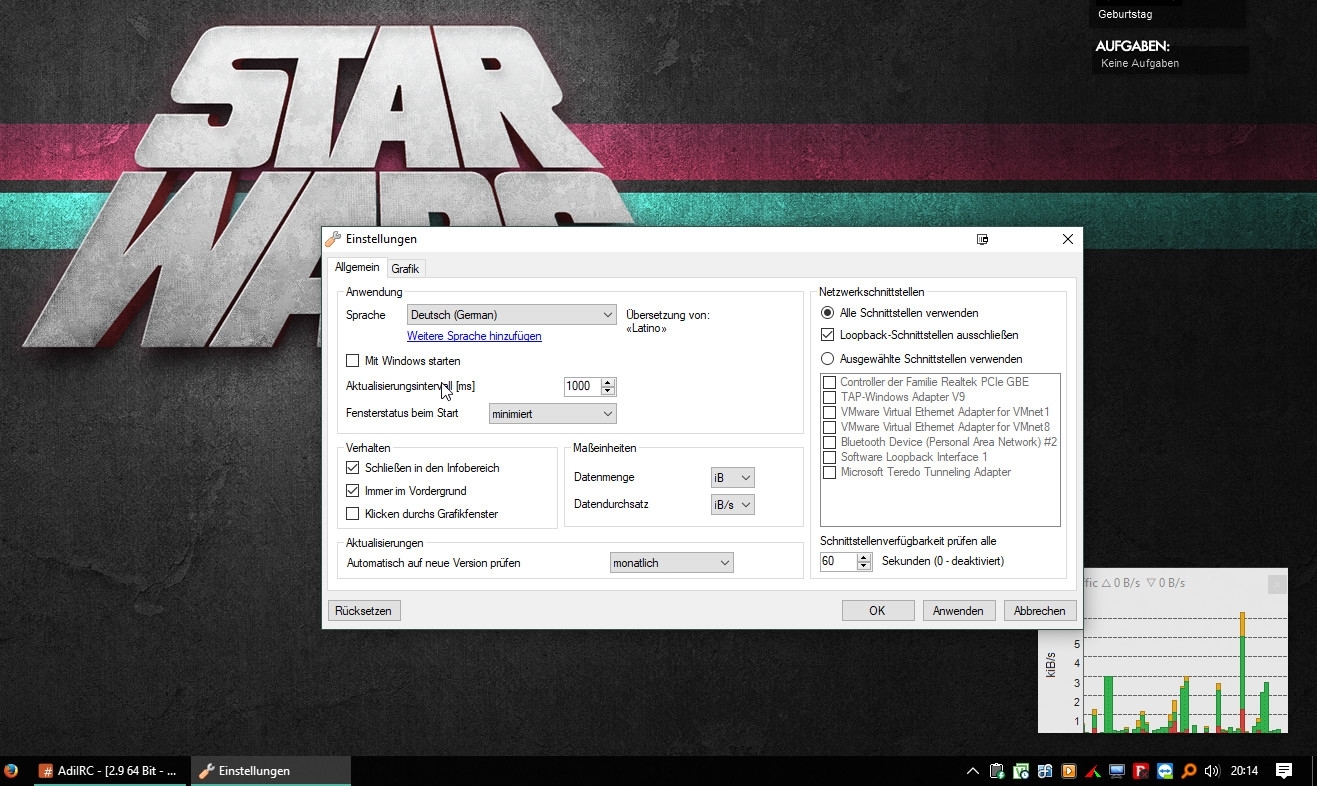
Task: Click the interface check seconds input field
Action: [838, 562]
